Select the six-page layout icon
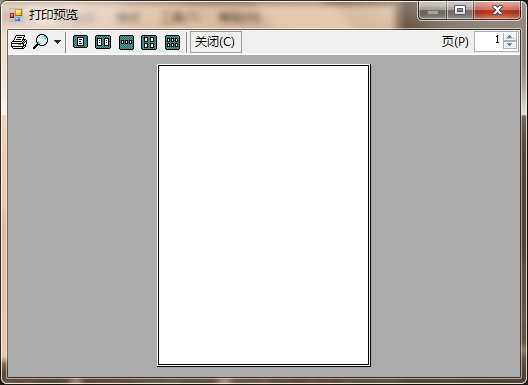Image resolution: width=528 pixels, height=385 pixels. tap(173, 42)
